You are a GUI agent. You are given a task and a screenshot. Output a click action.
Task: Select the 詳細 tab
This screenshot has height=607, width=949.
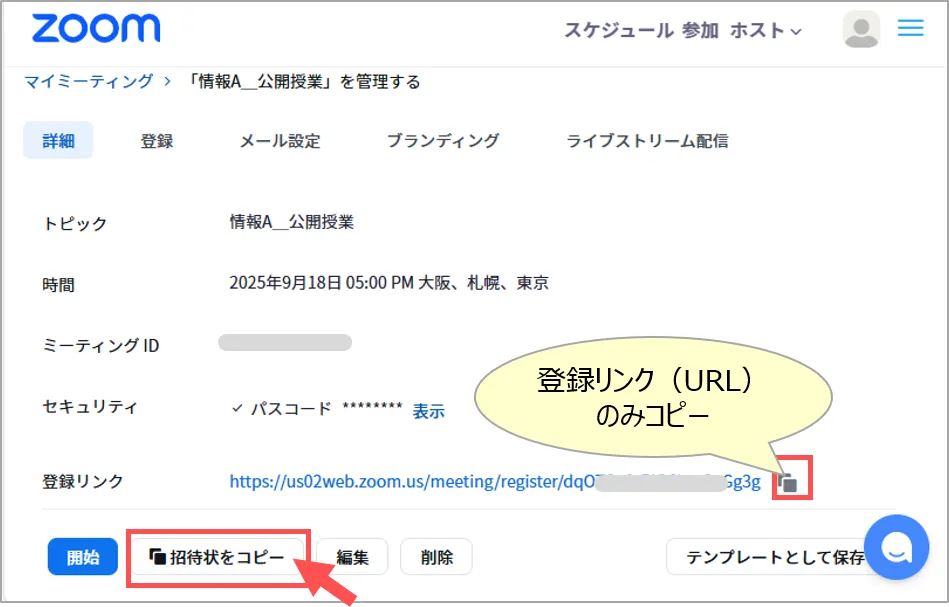click(58, 141)
